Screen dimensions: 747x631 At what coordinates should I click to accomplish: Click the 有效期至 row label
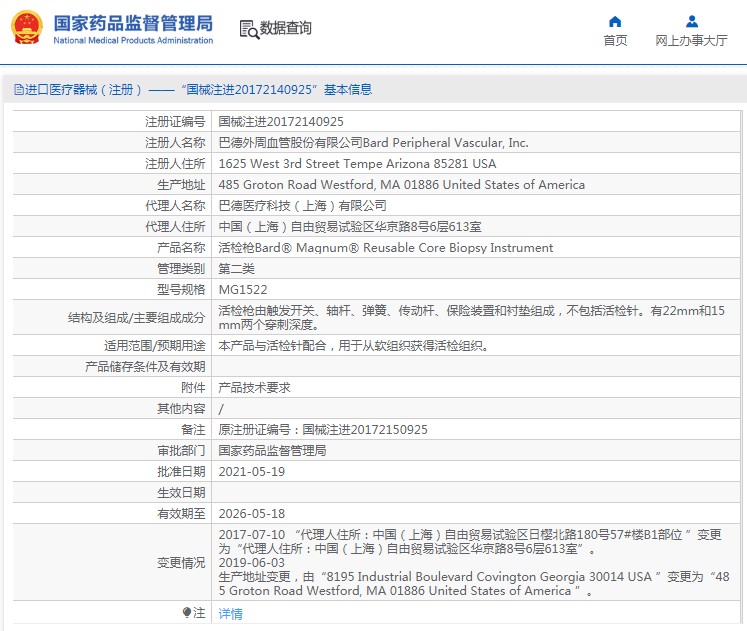[x=181, y=513]
